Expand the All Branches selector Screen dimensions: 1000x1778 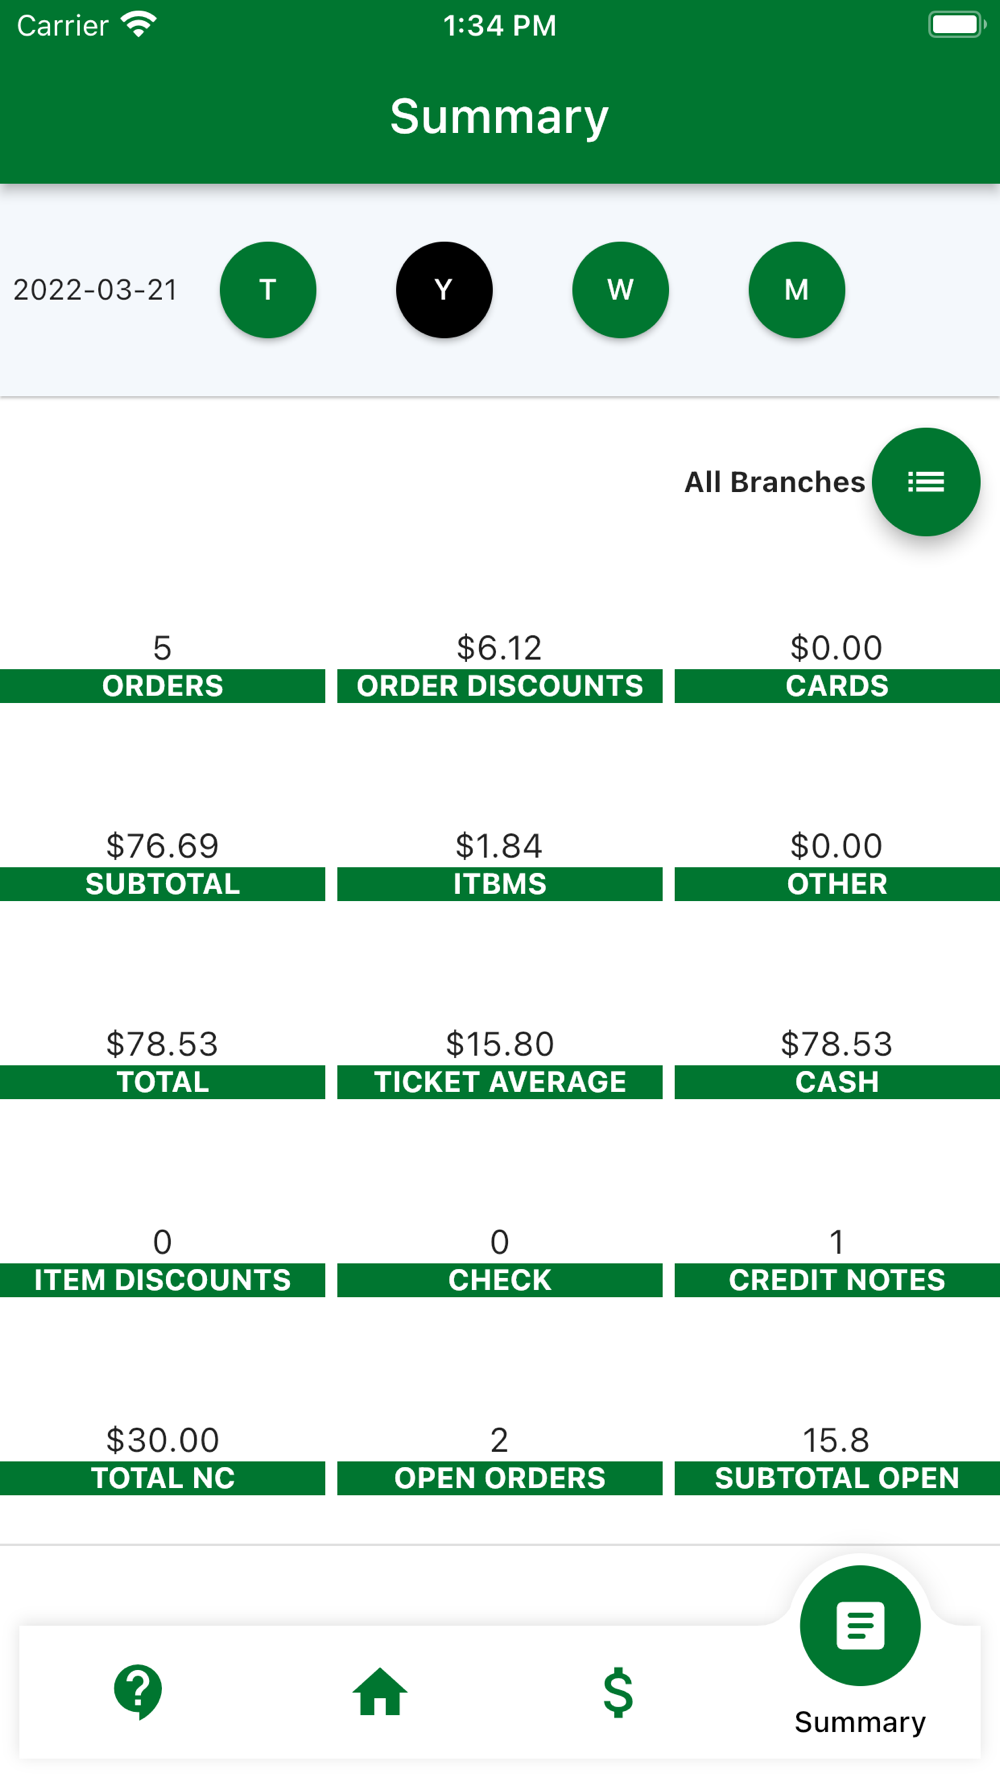coord(774,482)
